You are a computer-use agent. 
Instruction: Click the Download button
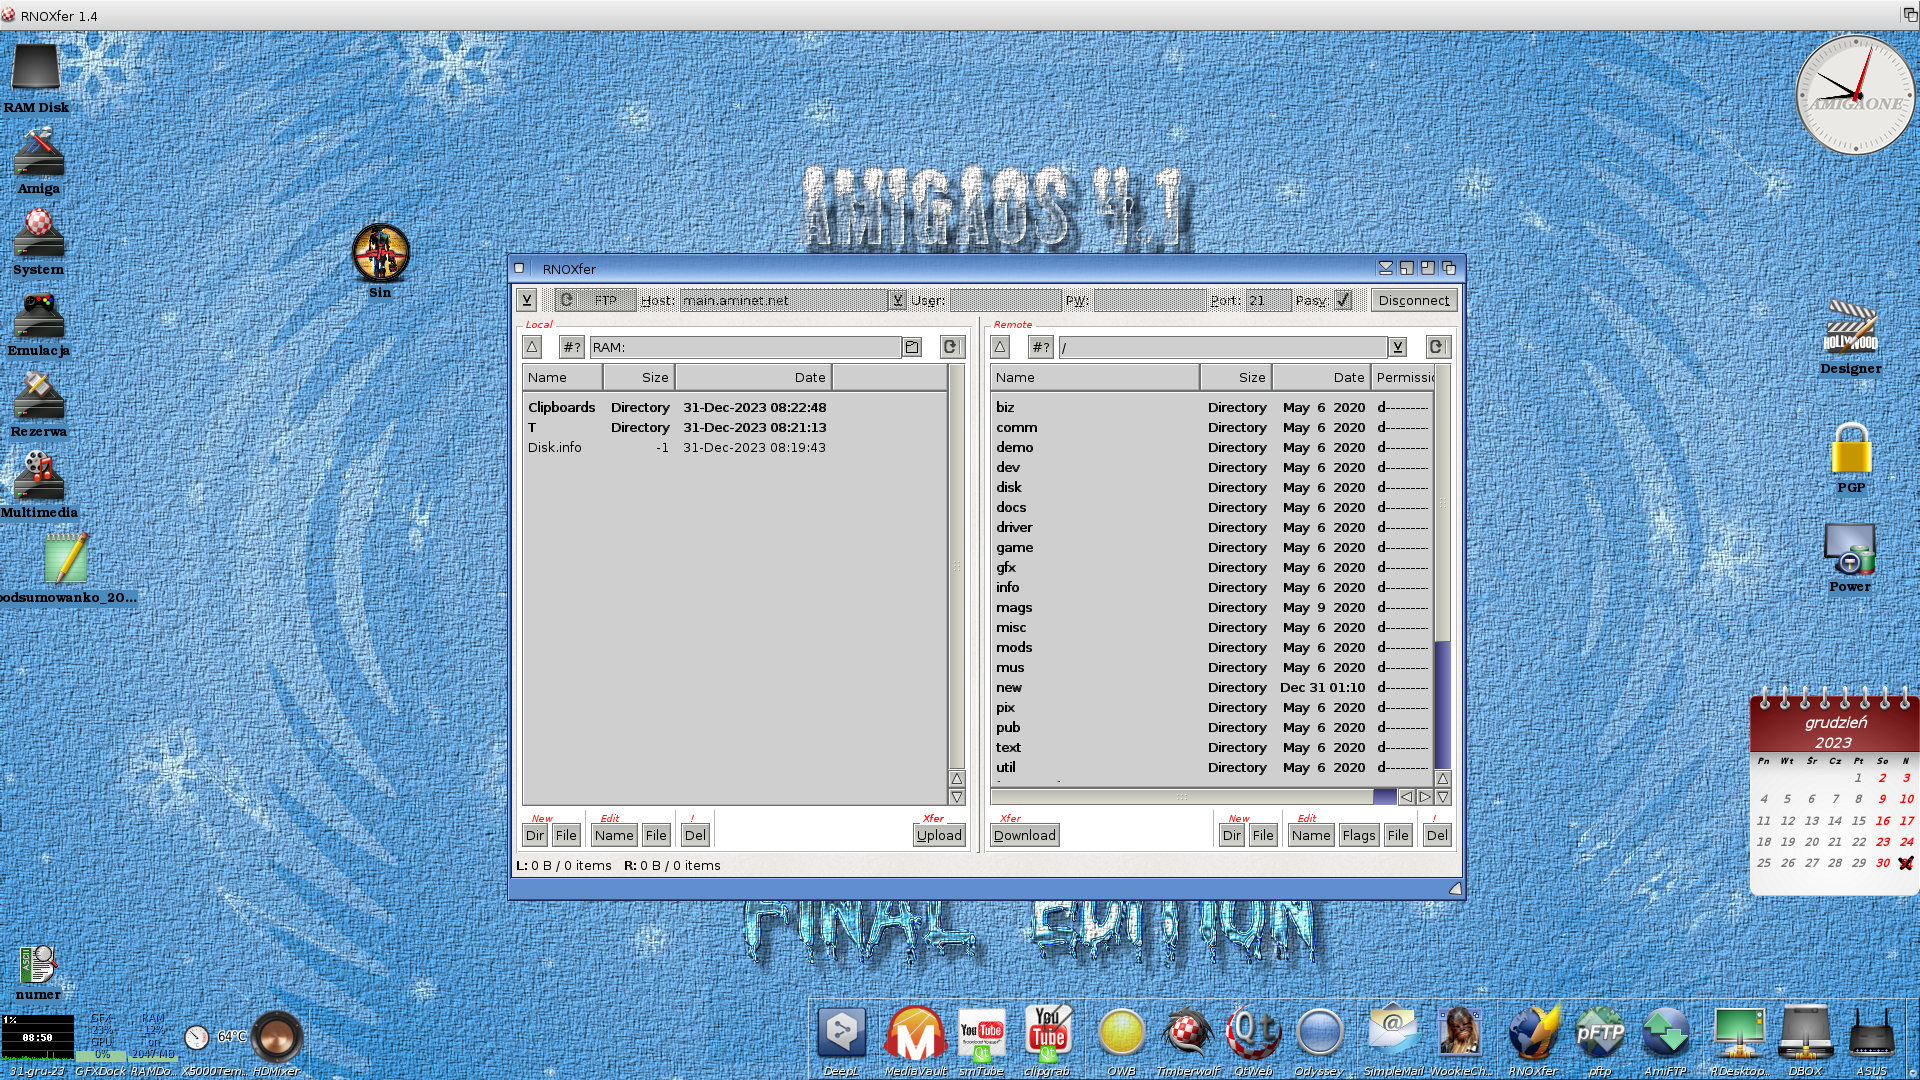click(x=1025, y=835)
